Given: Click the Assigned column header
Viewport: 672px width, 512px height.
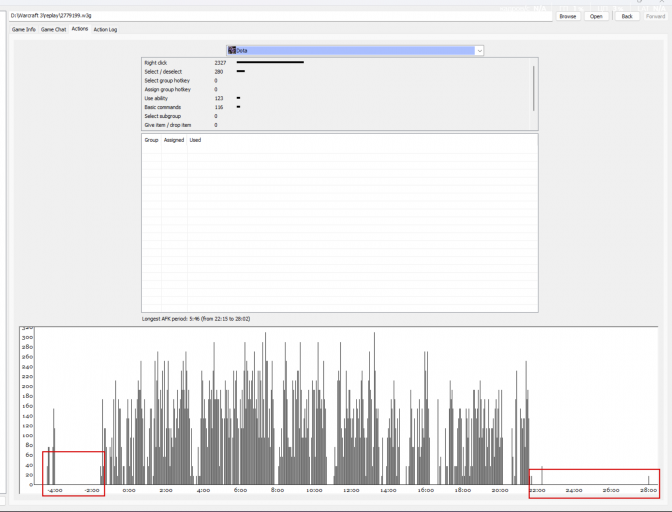Looking at the screenshot, I should pyautogui.click(x=174, y=140).
